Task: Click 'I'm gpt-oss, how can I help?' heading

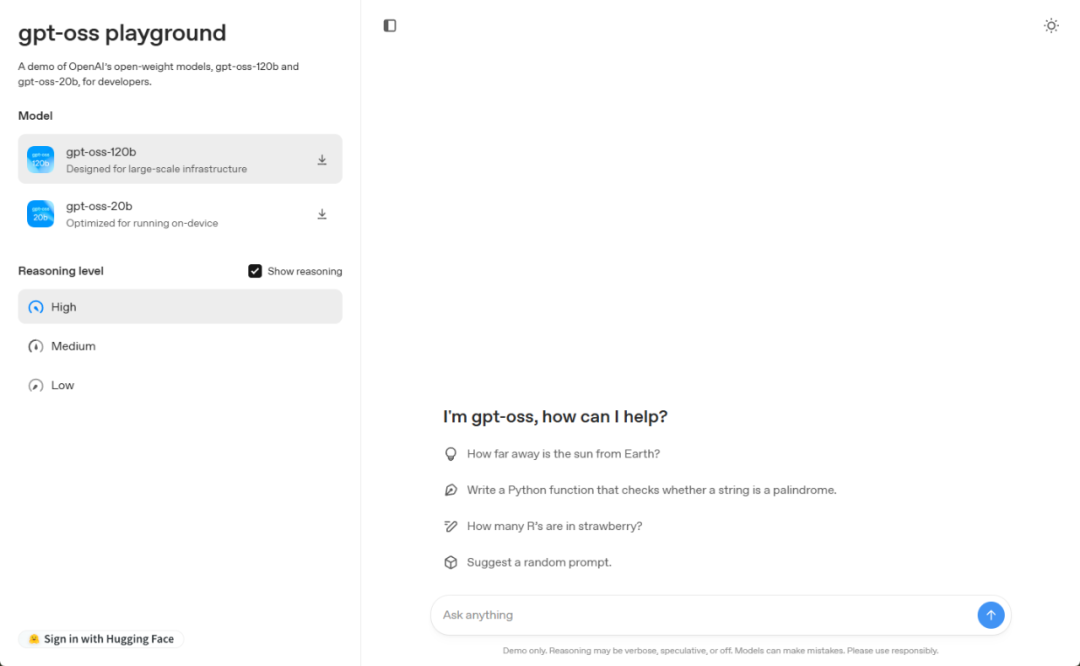Action: pos(555,417)
